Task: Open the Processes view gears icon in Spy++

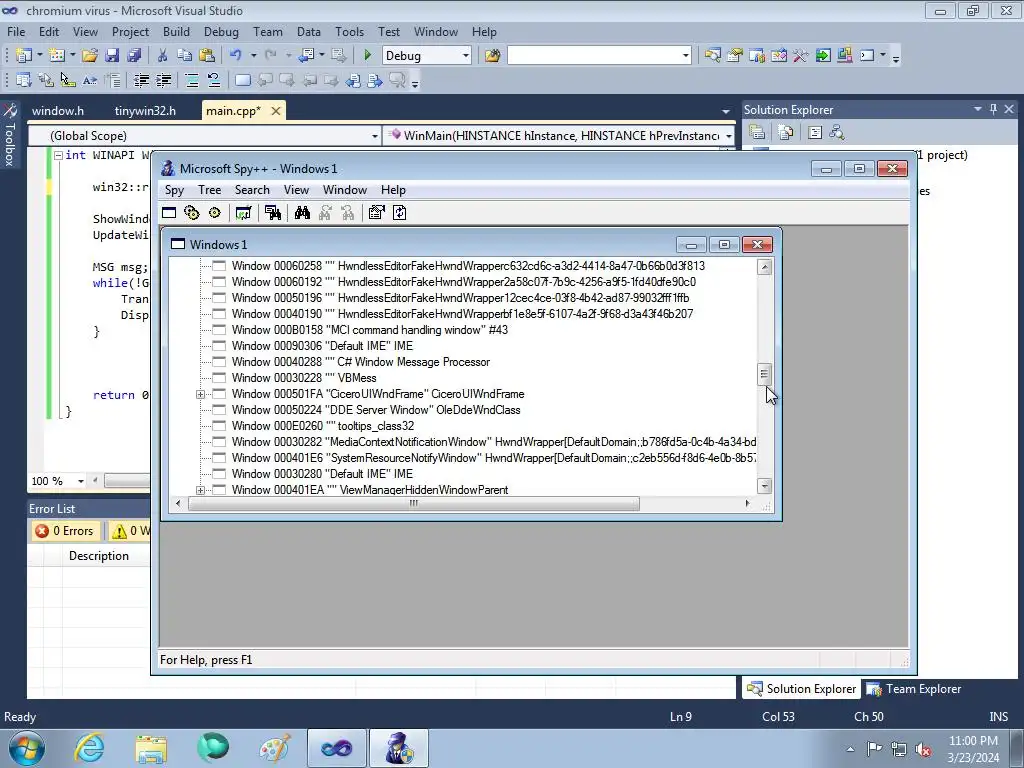Action: [191, 213]
